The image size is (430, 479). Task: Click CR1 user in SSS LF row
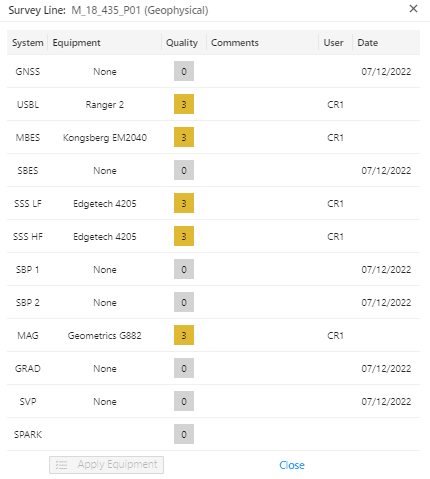tap(335, 203)
